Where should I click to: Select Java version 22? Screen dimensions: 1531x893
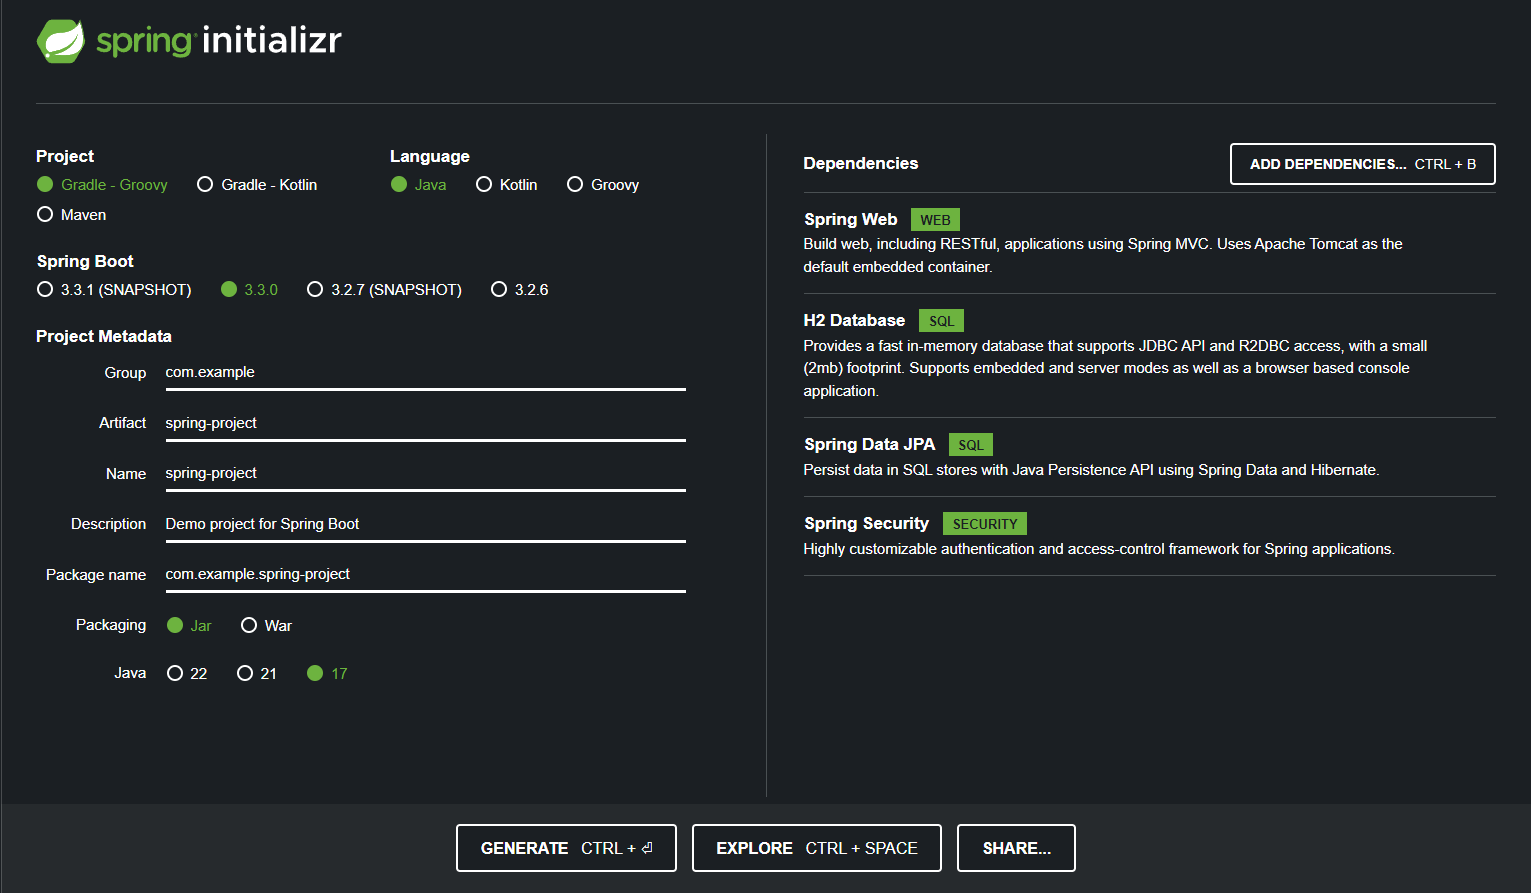[x=187, y=674]
